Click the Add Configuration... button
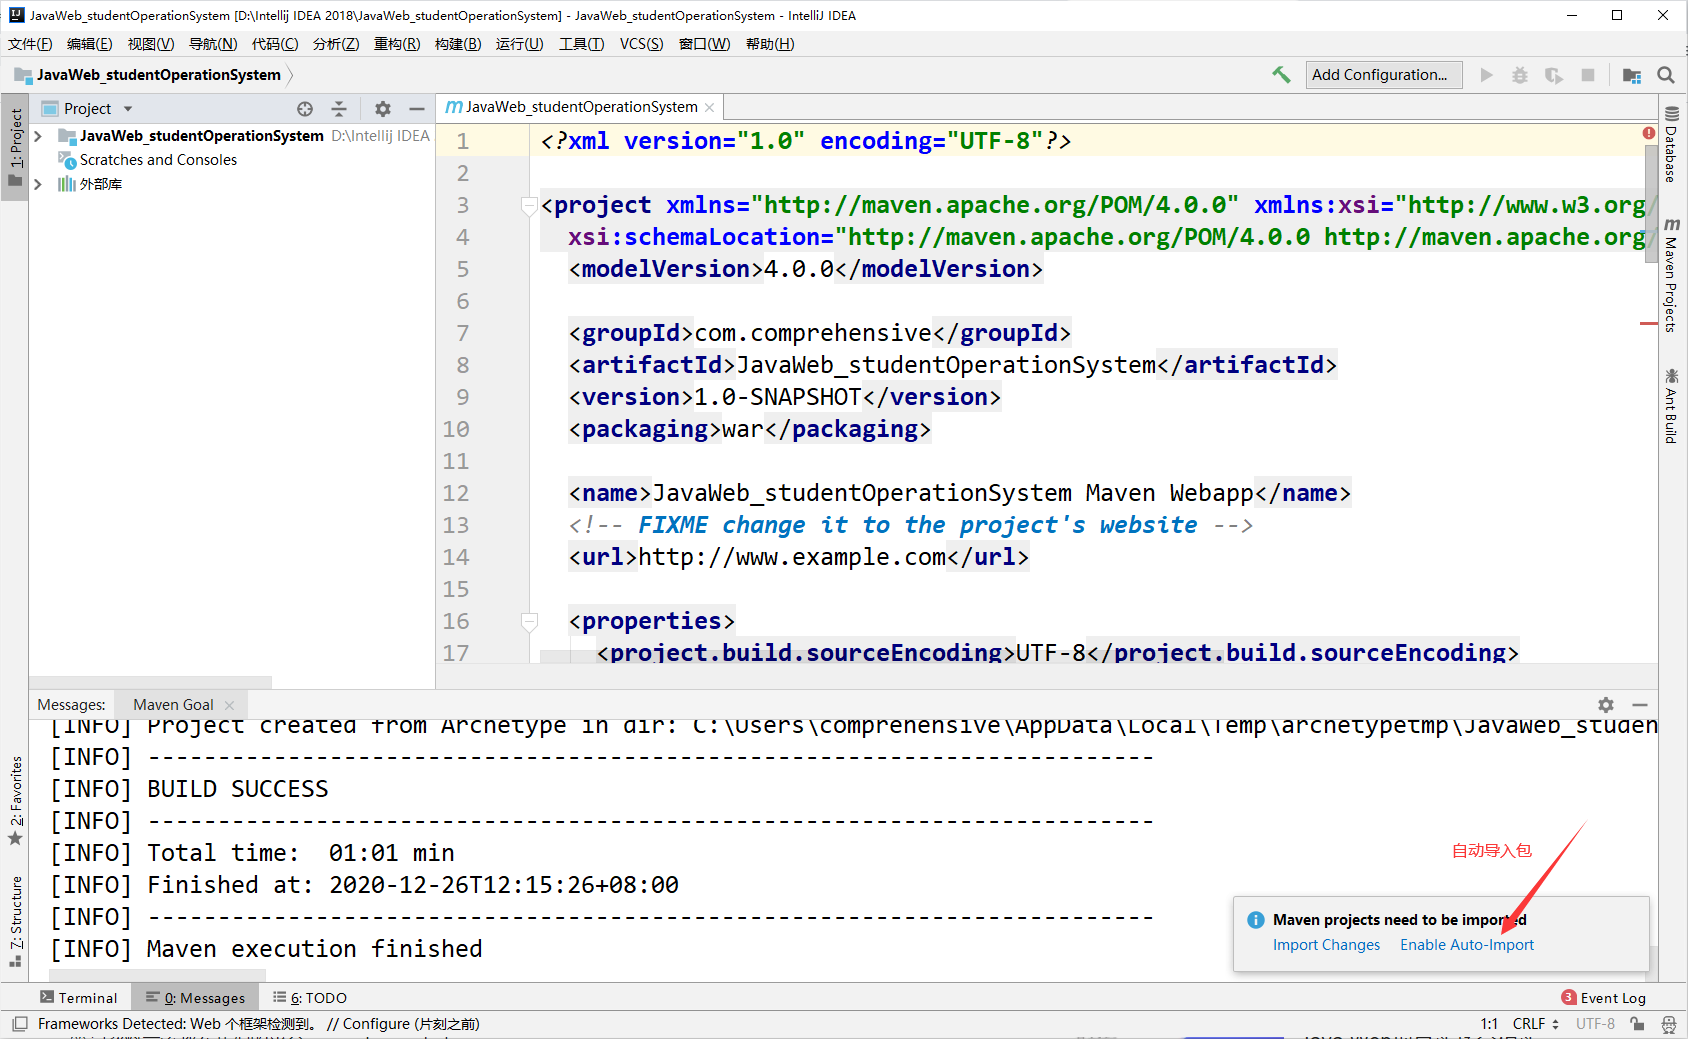The image size is (1688, 1039). point(1384,75)
